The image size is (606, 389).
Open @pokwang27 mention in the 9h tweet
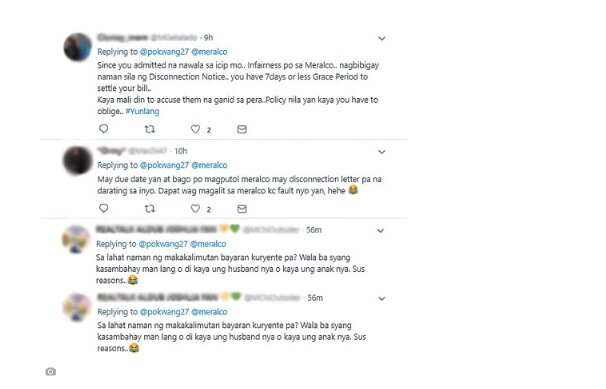point(164,52)
